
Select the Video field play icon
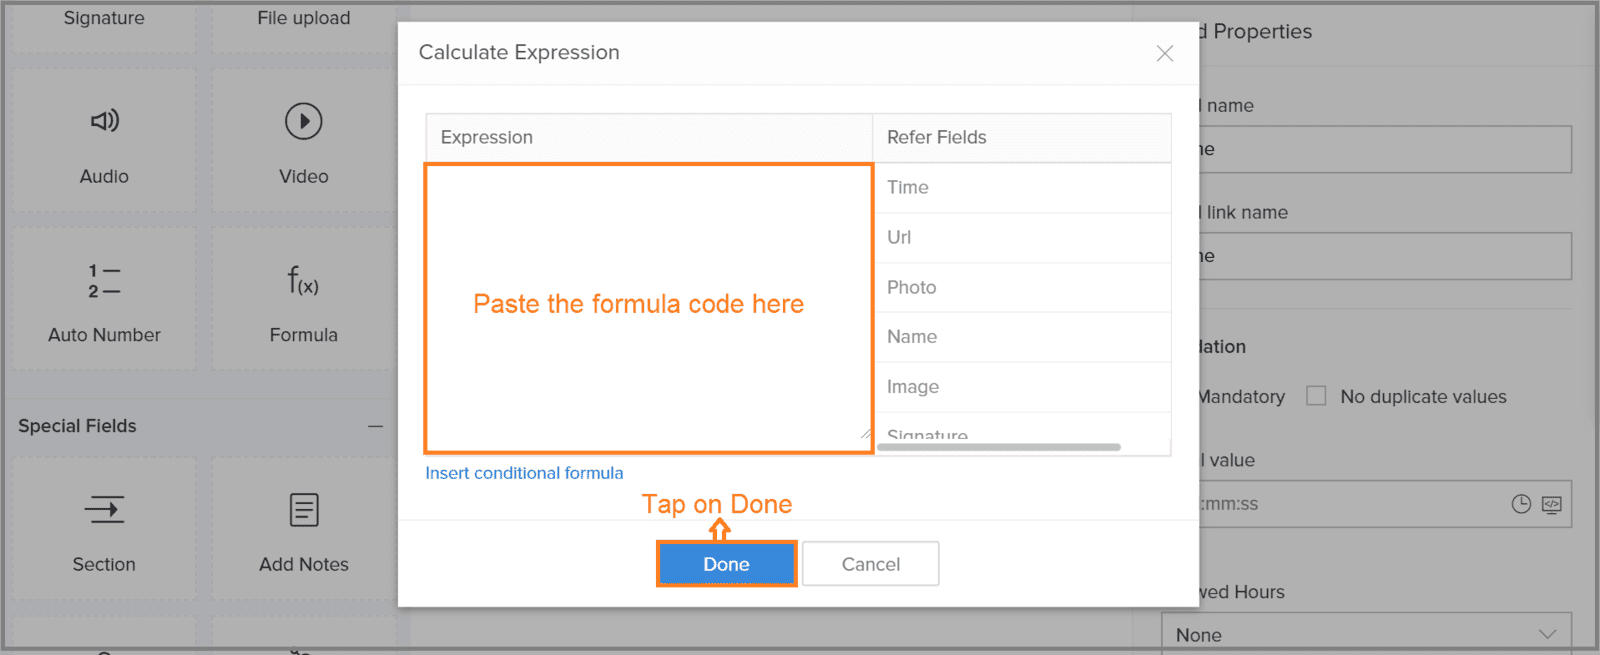(x=304, y=121)
